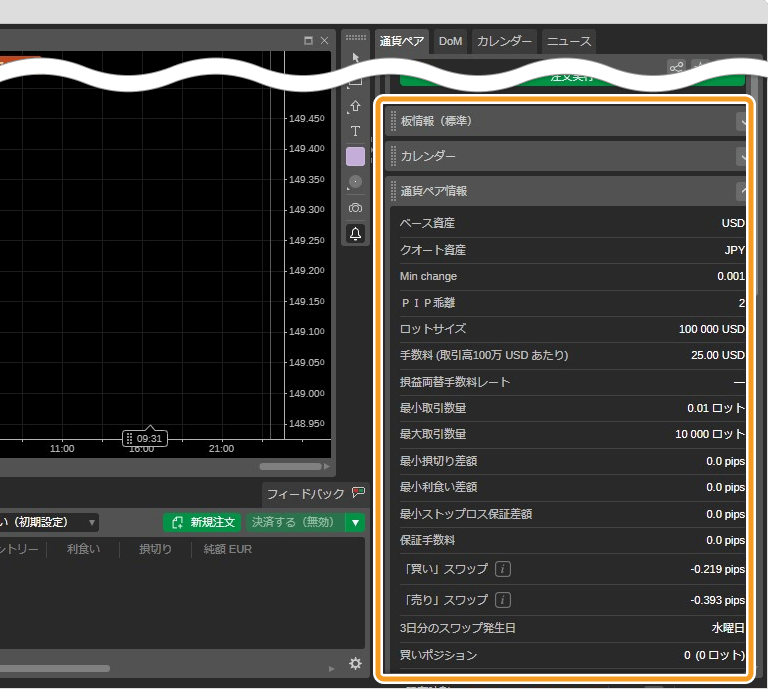This screenshot has width=768, height=689.
Task: Click the 通貨ペア情報 section drag handle
Action: (393, 191)
